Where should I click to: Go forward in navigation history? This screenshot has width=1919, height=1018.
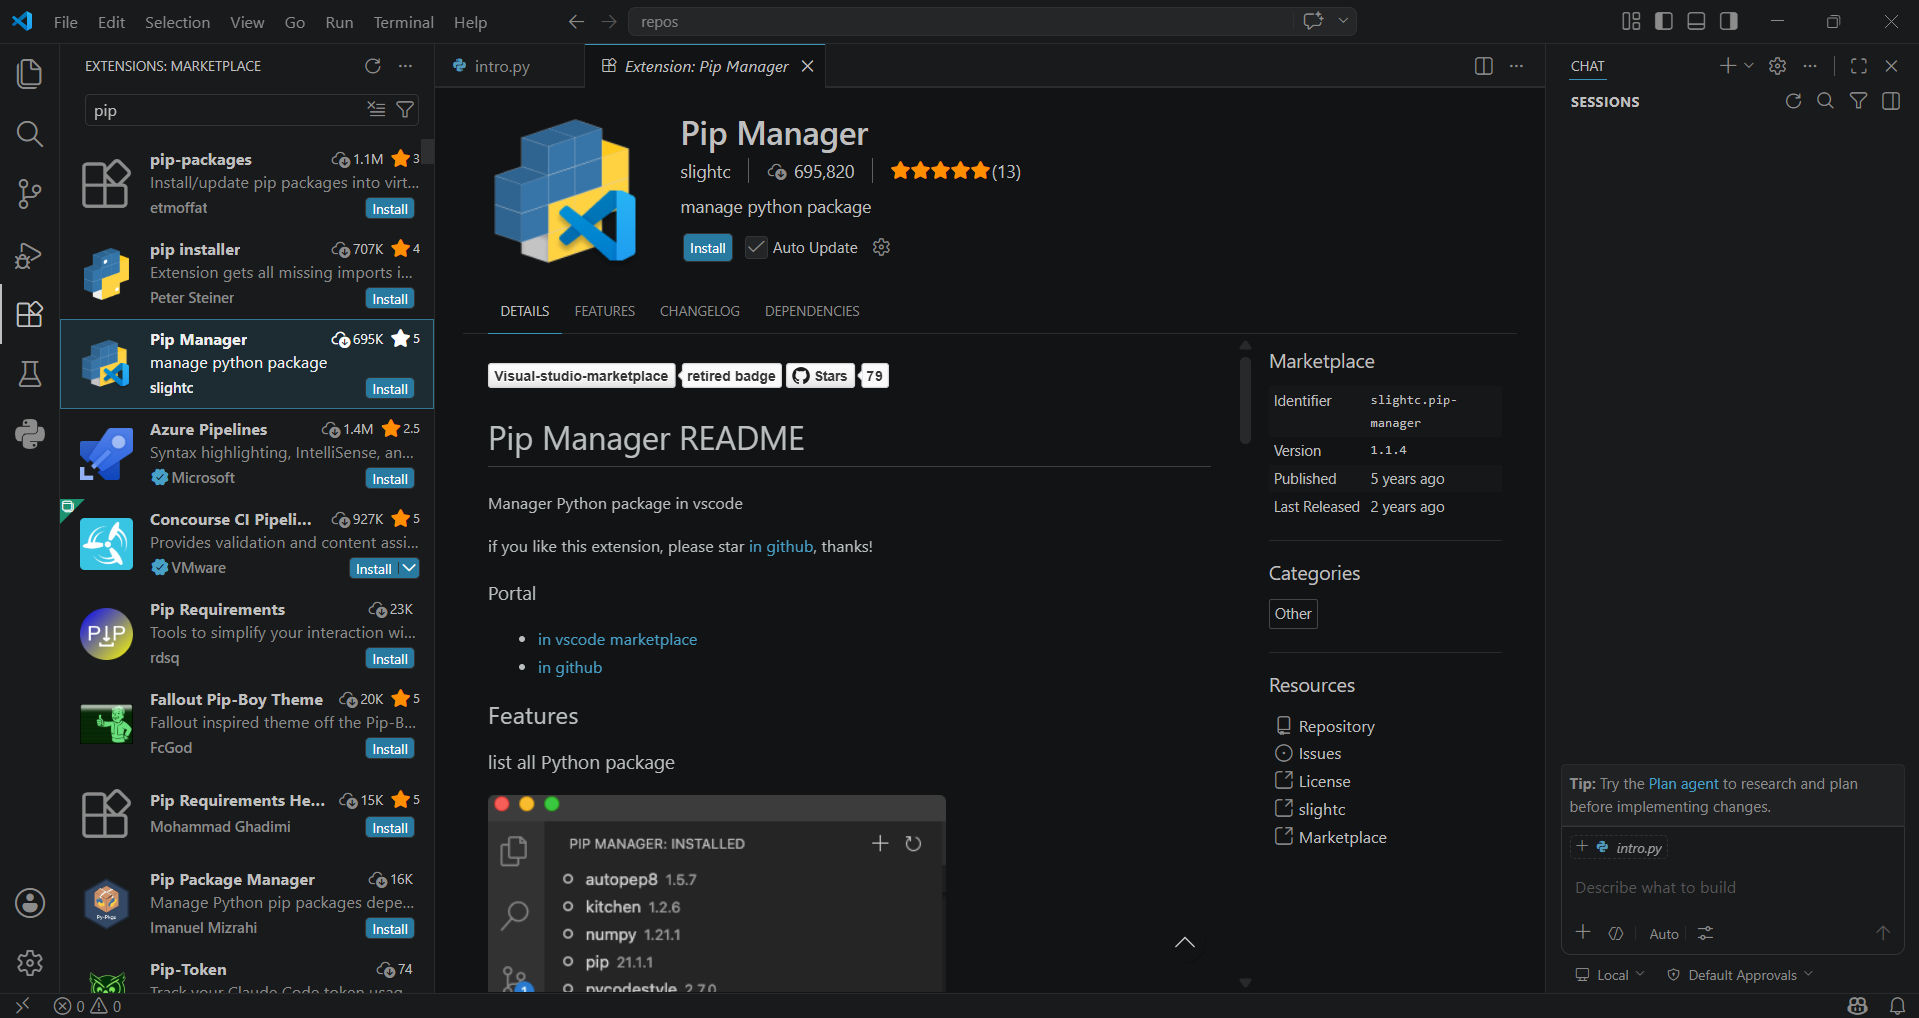point(609,22)
